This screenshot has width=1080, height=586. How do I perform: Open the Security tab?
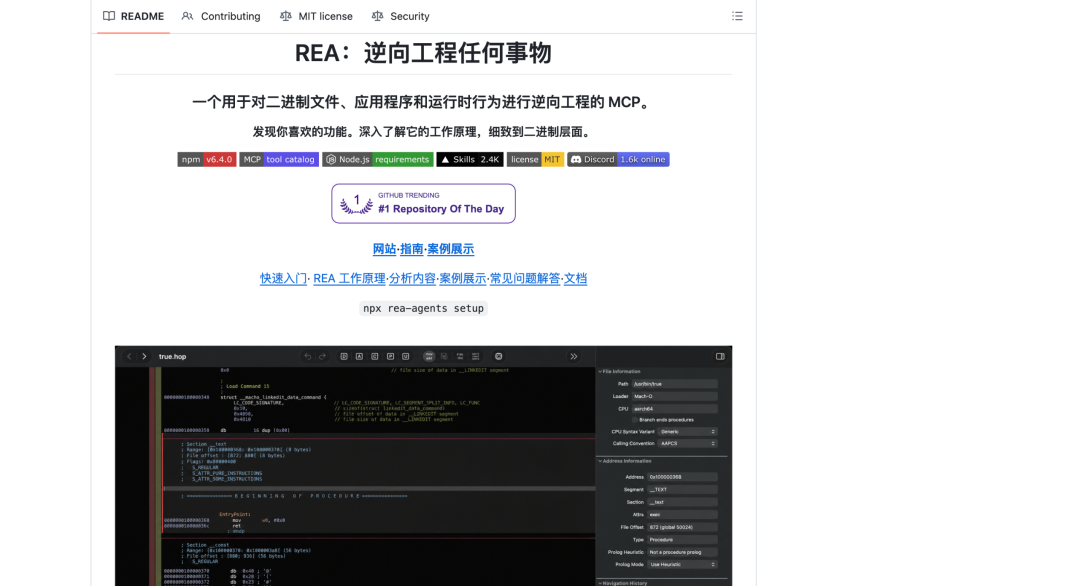coord(400,16)
